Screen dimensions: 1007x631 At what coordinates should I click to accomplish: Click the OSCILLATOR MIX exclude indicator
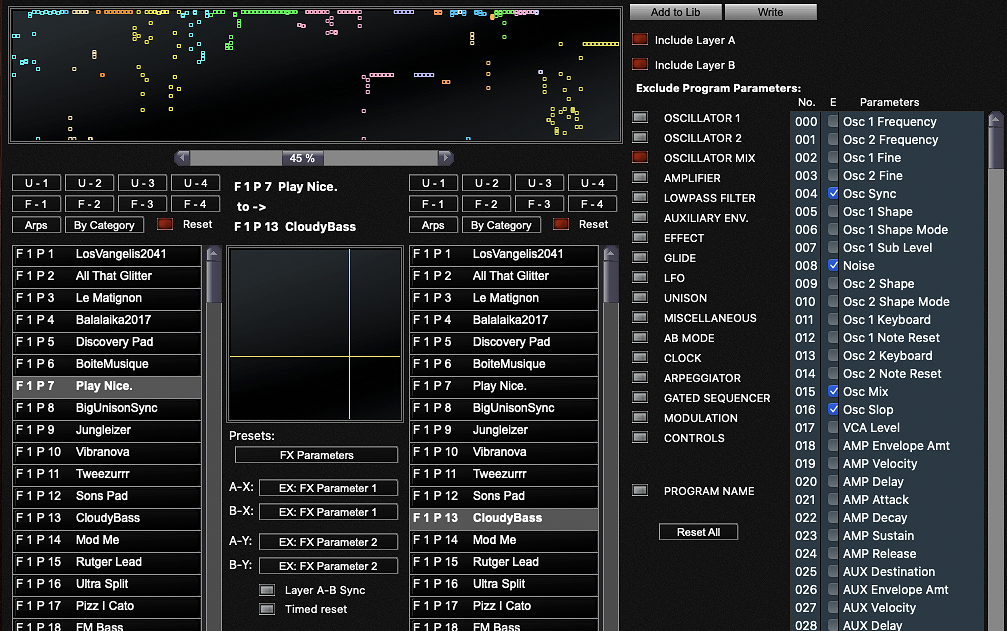pos(640,158)
